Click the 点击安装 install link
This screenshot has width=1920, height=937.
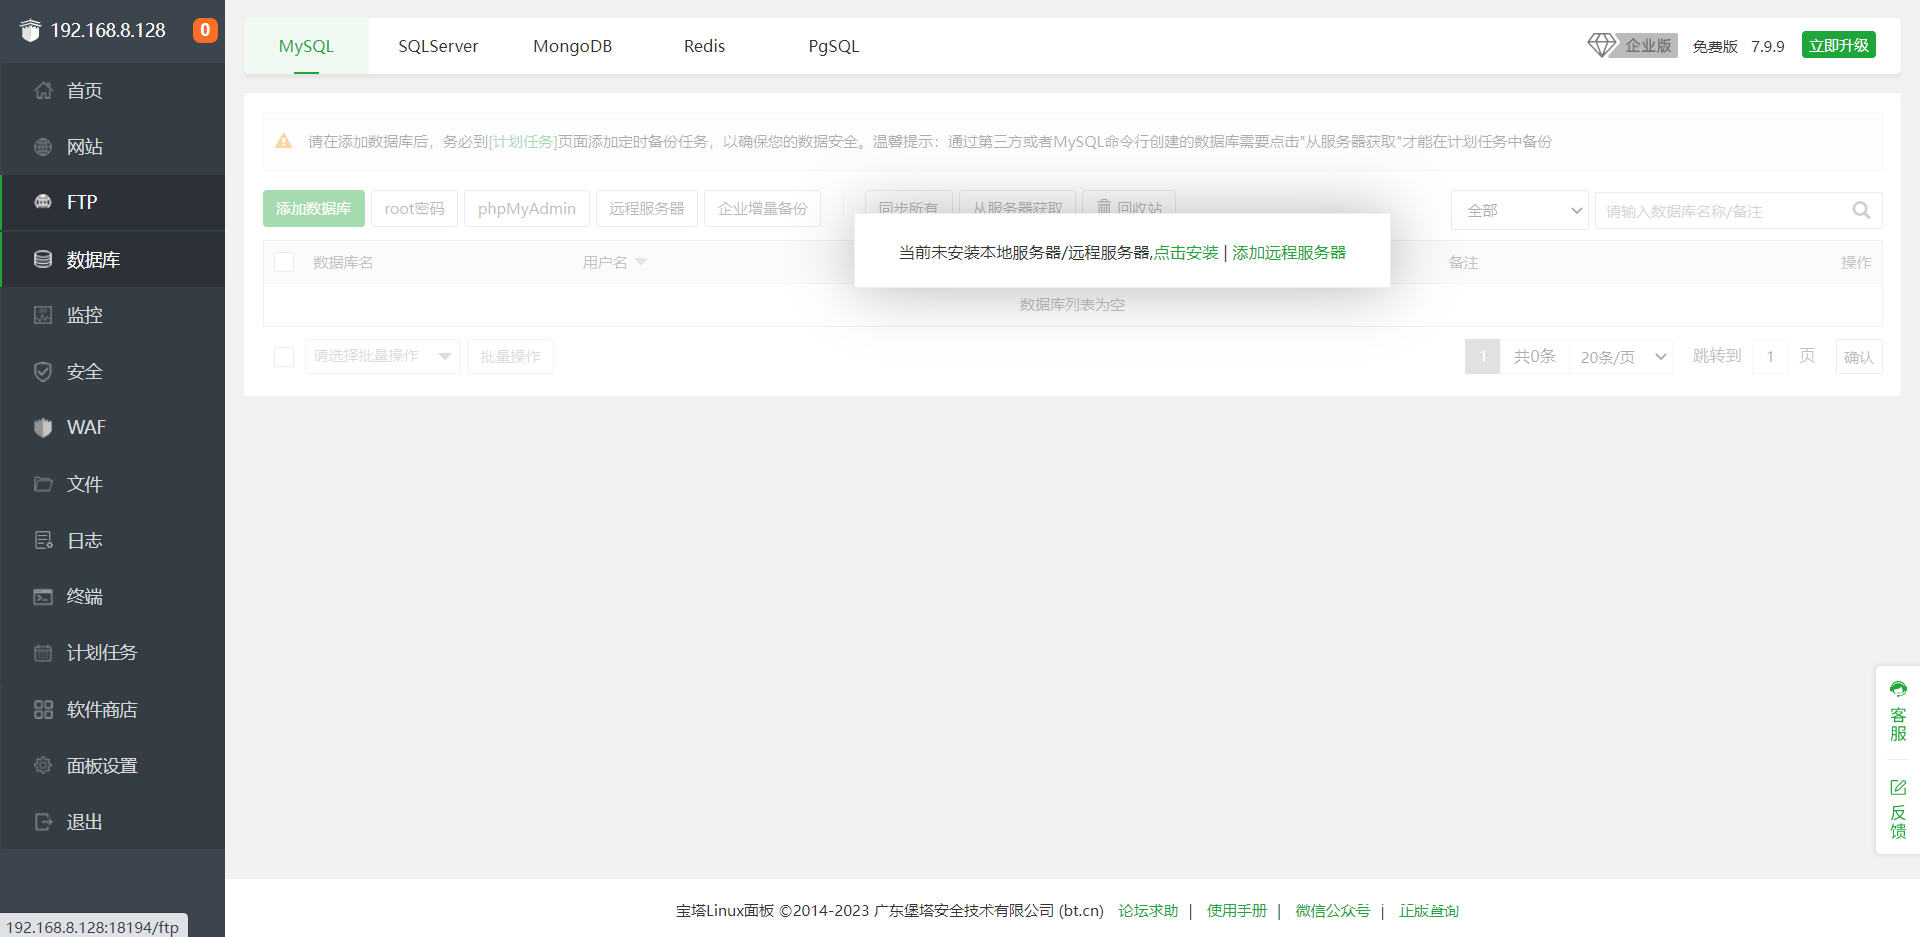(x=1188, y=252)
